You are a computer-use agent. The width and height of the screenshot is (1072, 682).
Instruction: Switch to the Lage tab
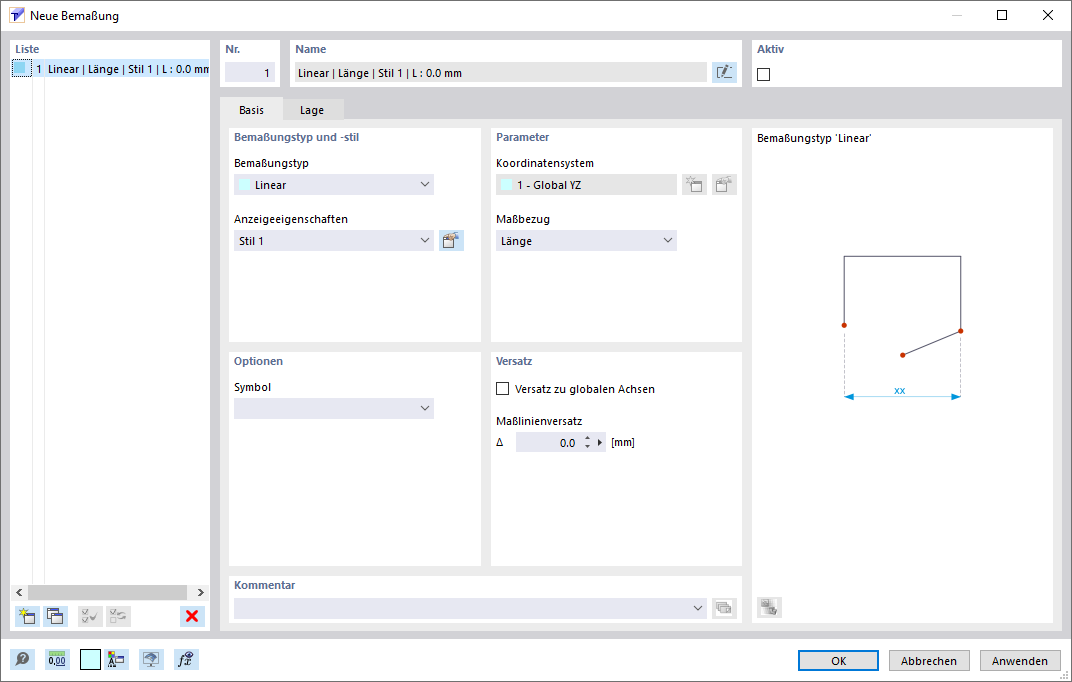pos(312,110)
